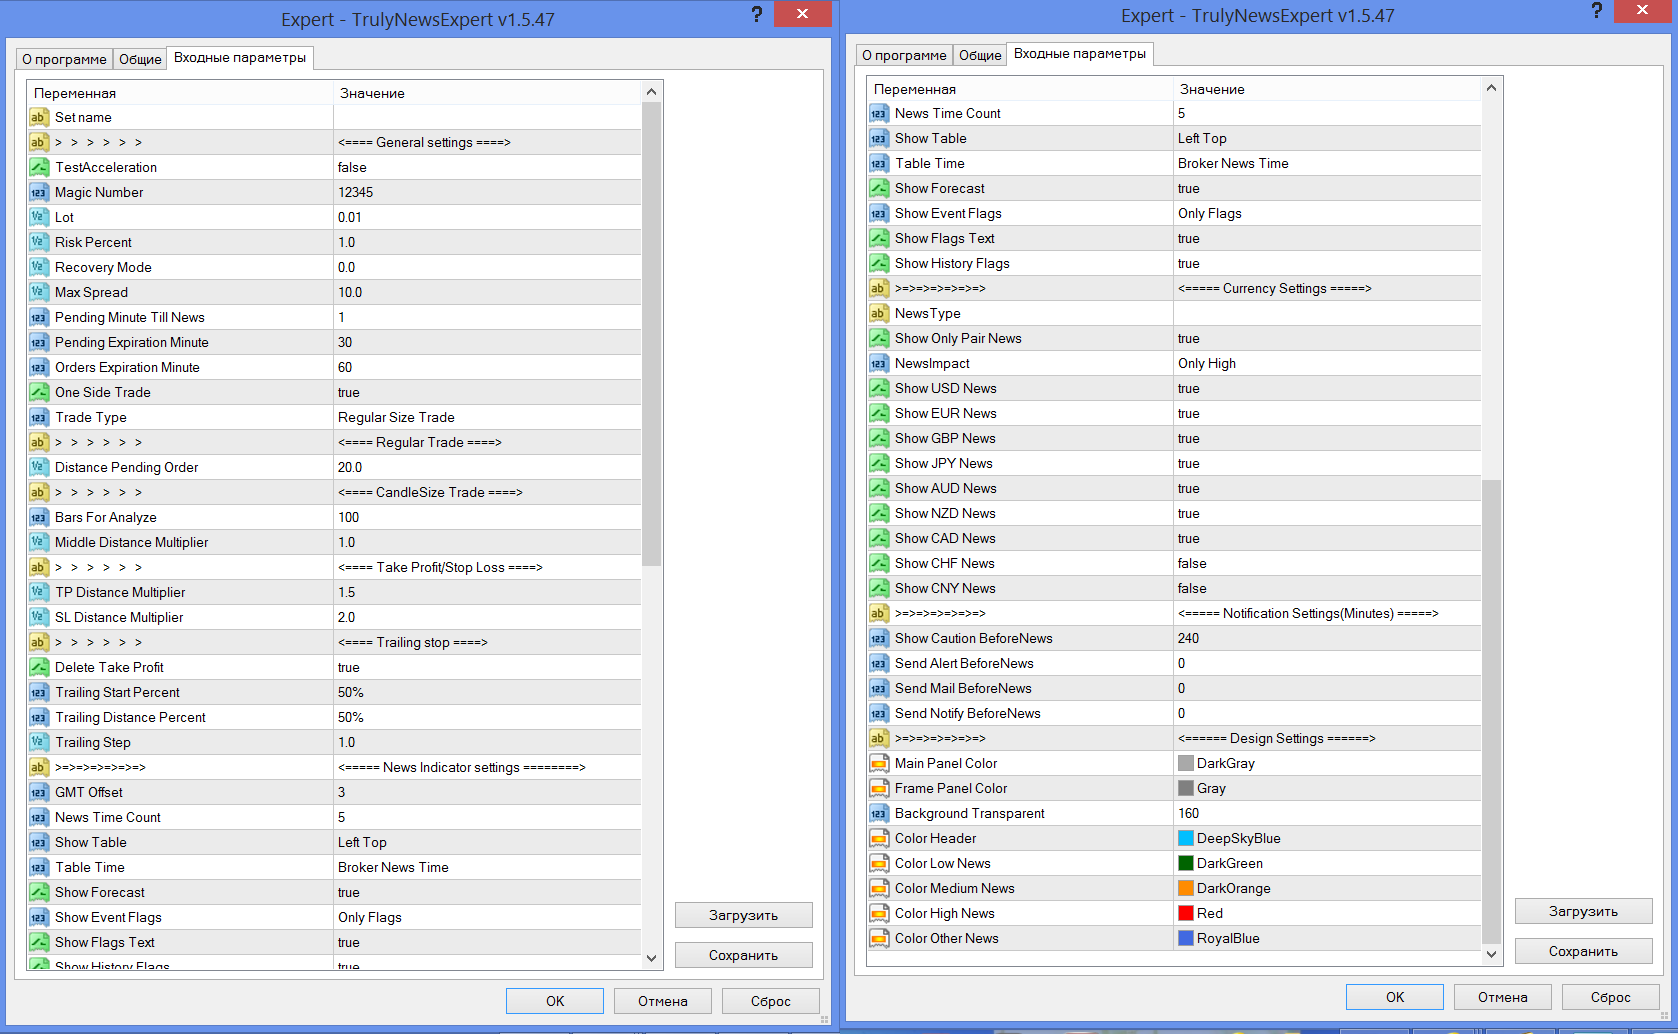This screenshot has width=1678, height=1034.
Task: Click the icon beside Bars For Analyze
Action: [x=38, y=517]
